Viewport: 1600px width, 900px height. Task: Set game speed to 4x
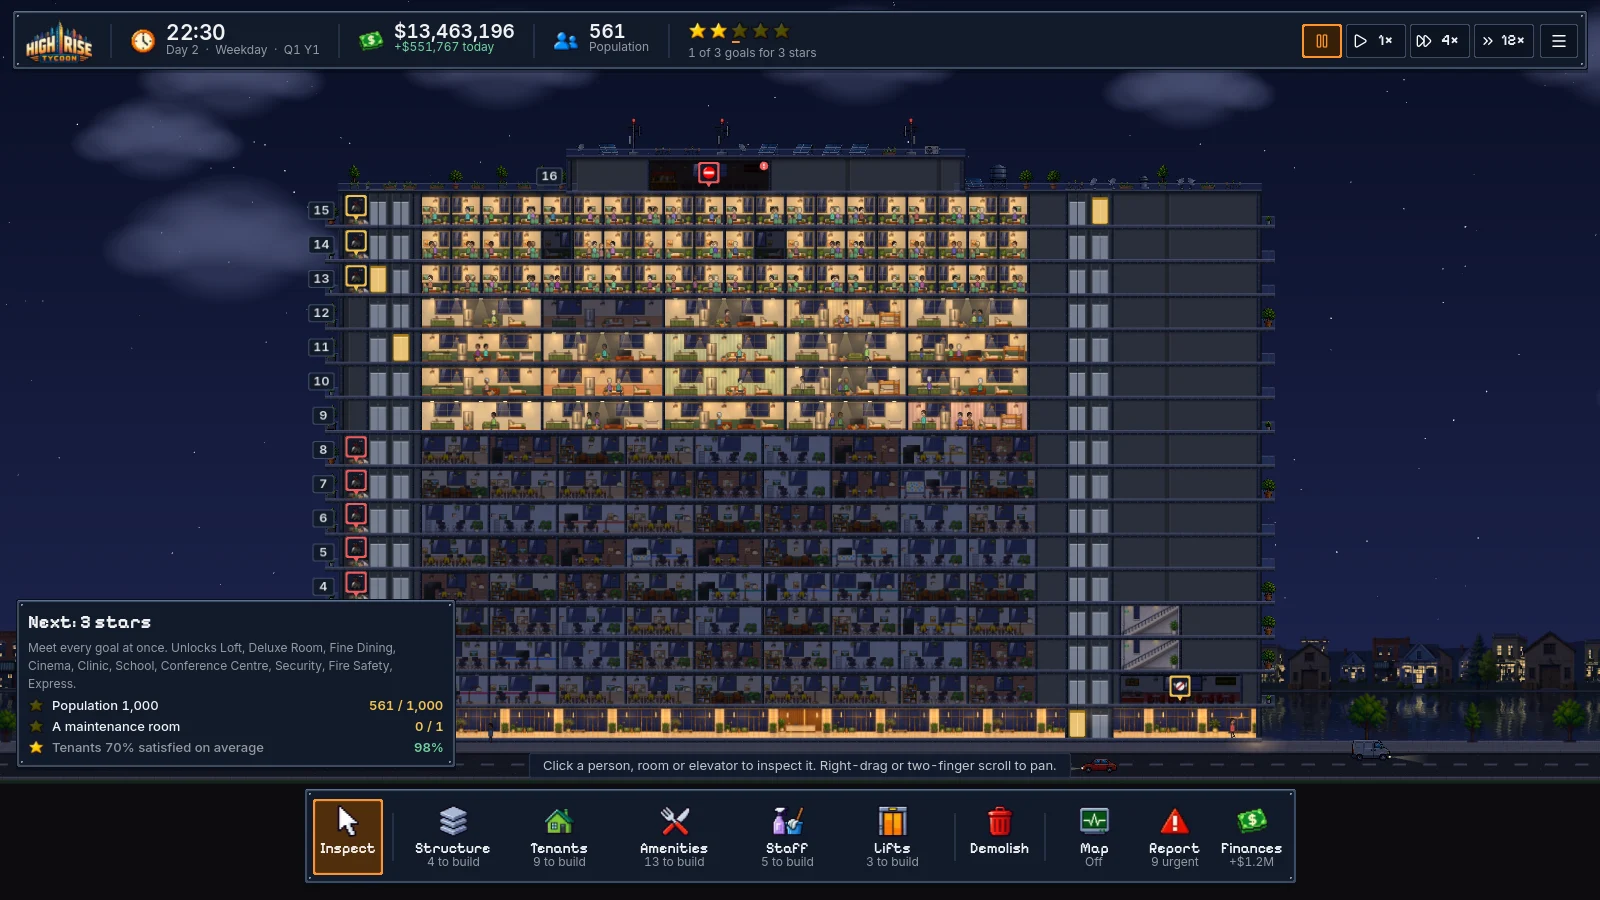tap(1439, 41)
